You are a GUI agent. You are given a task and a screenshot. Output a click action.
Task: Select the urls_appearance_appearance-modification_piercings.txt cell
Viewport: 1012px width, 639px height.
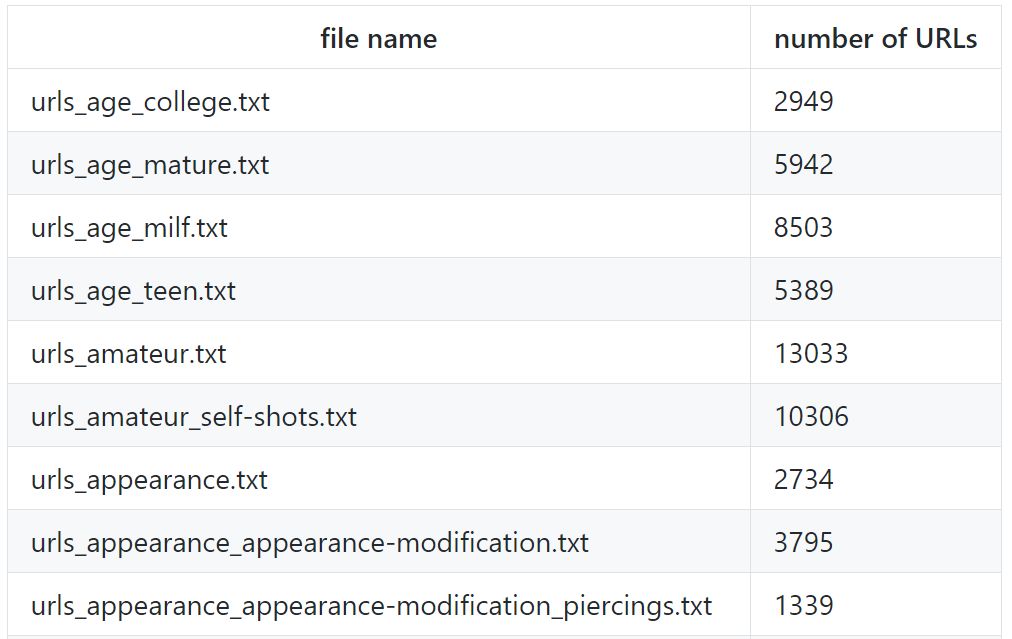[x=371, y=606]
